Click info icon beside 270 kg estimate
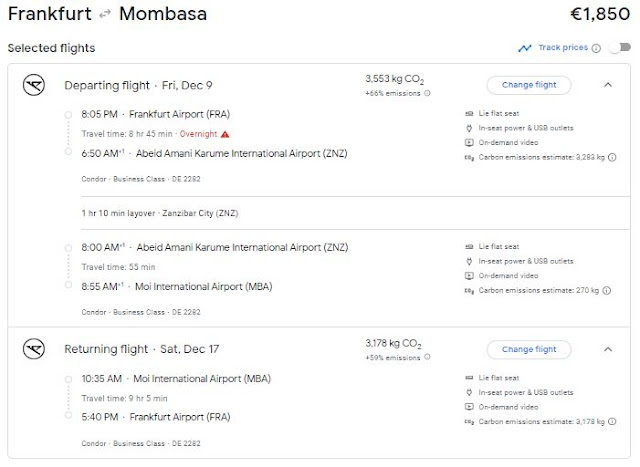 (606, 291)
